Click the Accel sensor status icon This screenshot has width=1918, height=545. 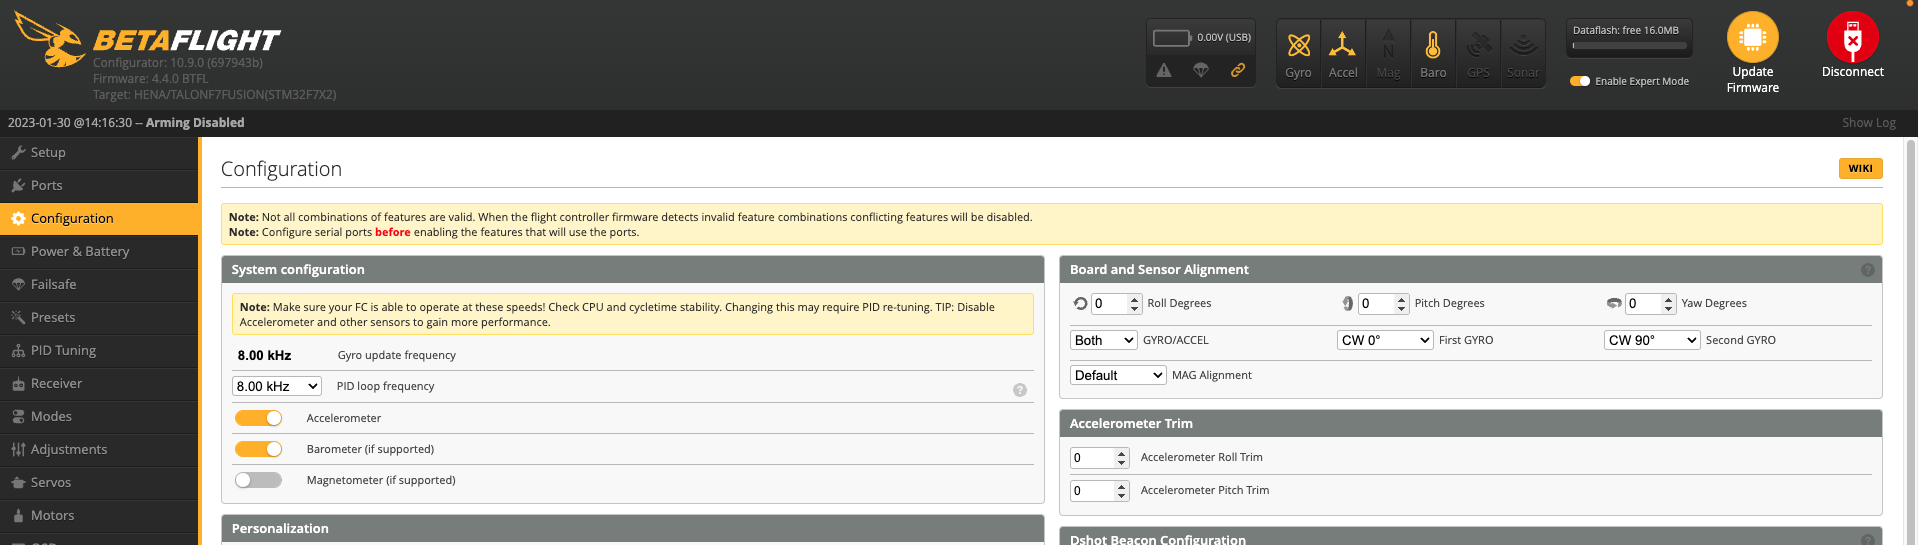click(1342, 45)
